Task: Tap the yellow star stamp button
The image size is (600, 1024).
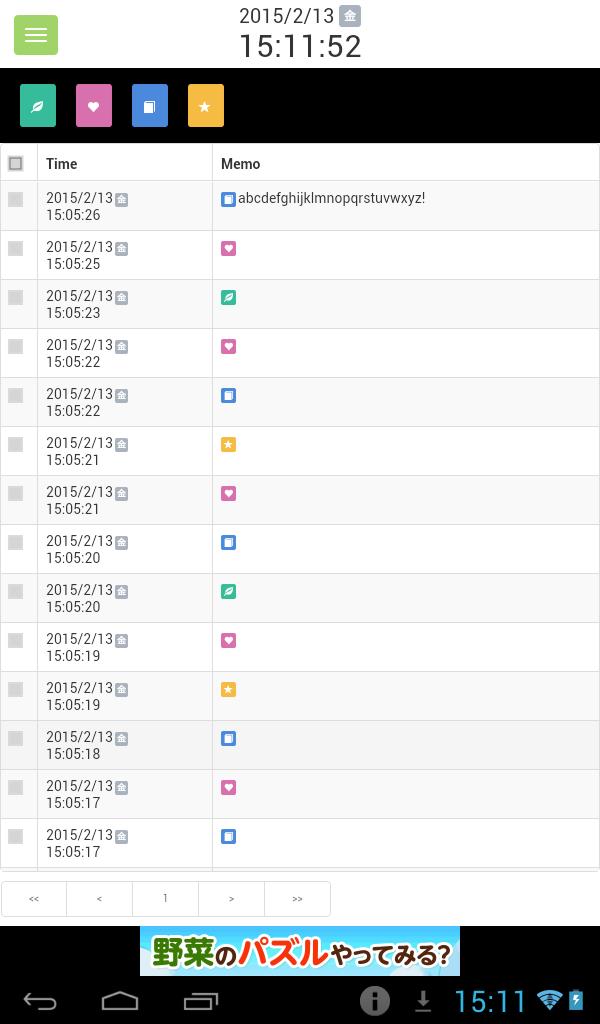Action: (x=206, y=105)
